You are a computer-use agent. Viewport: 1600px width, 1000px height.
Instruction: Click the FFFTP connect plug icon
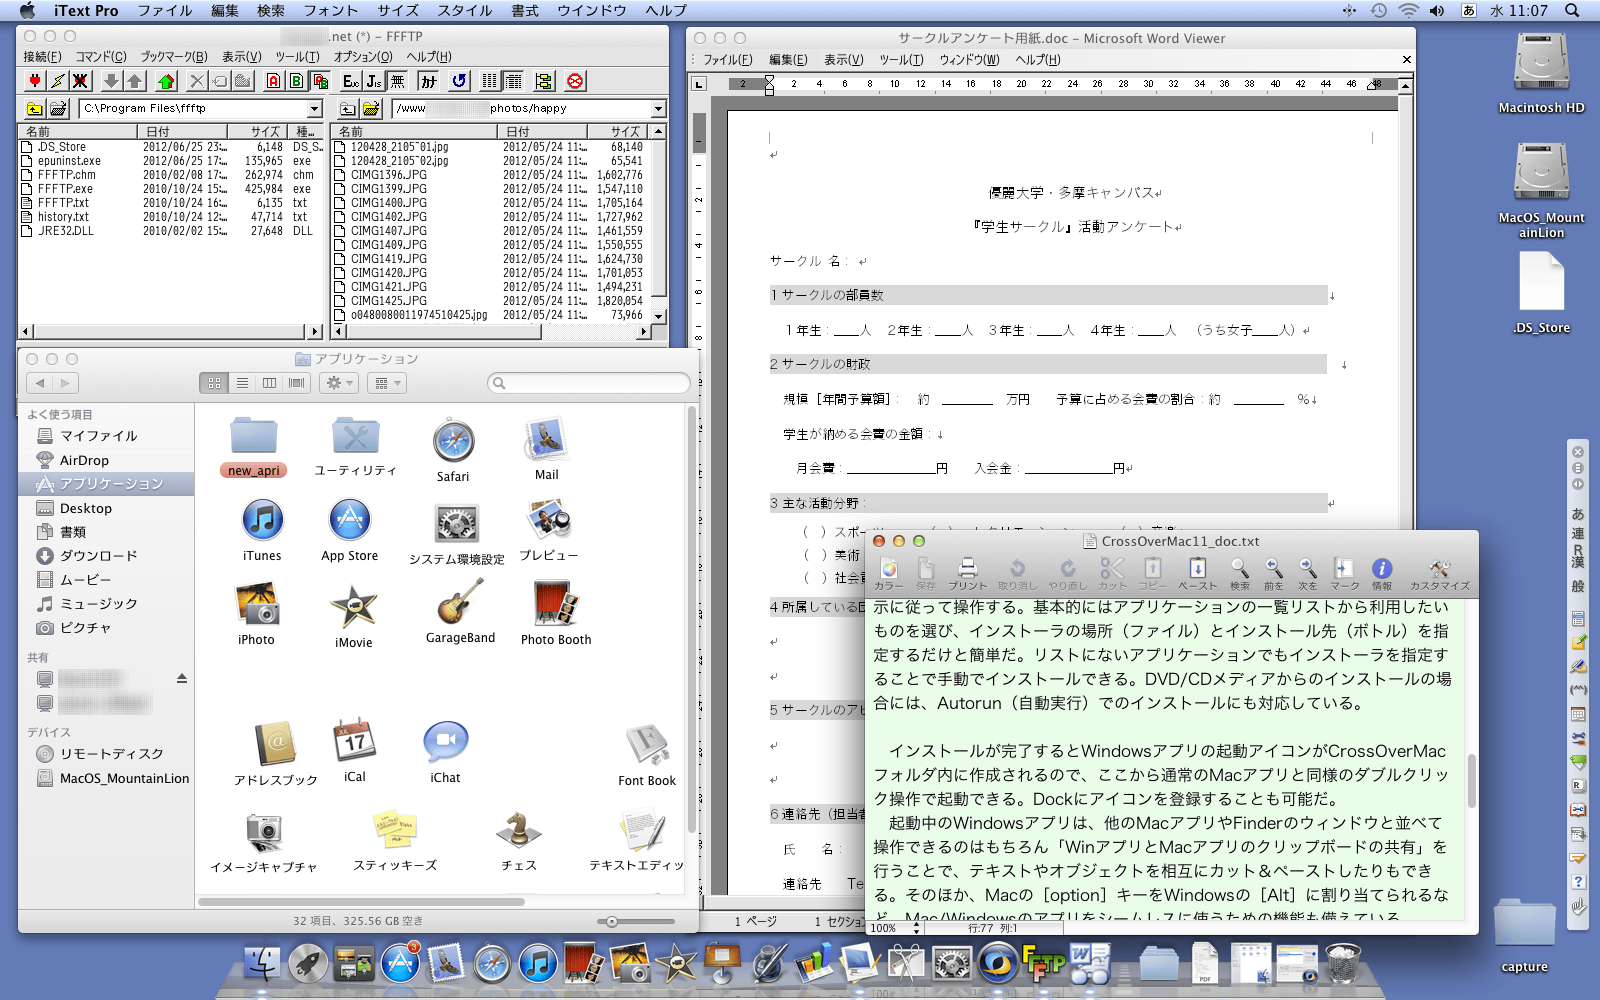click(x=35, y=81)
